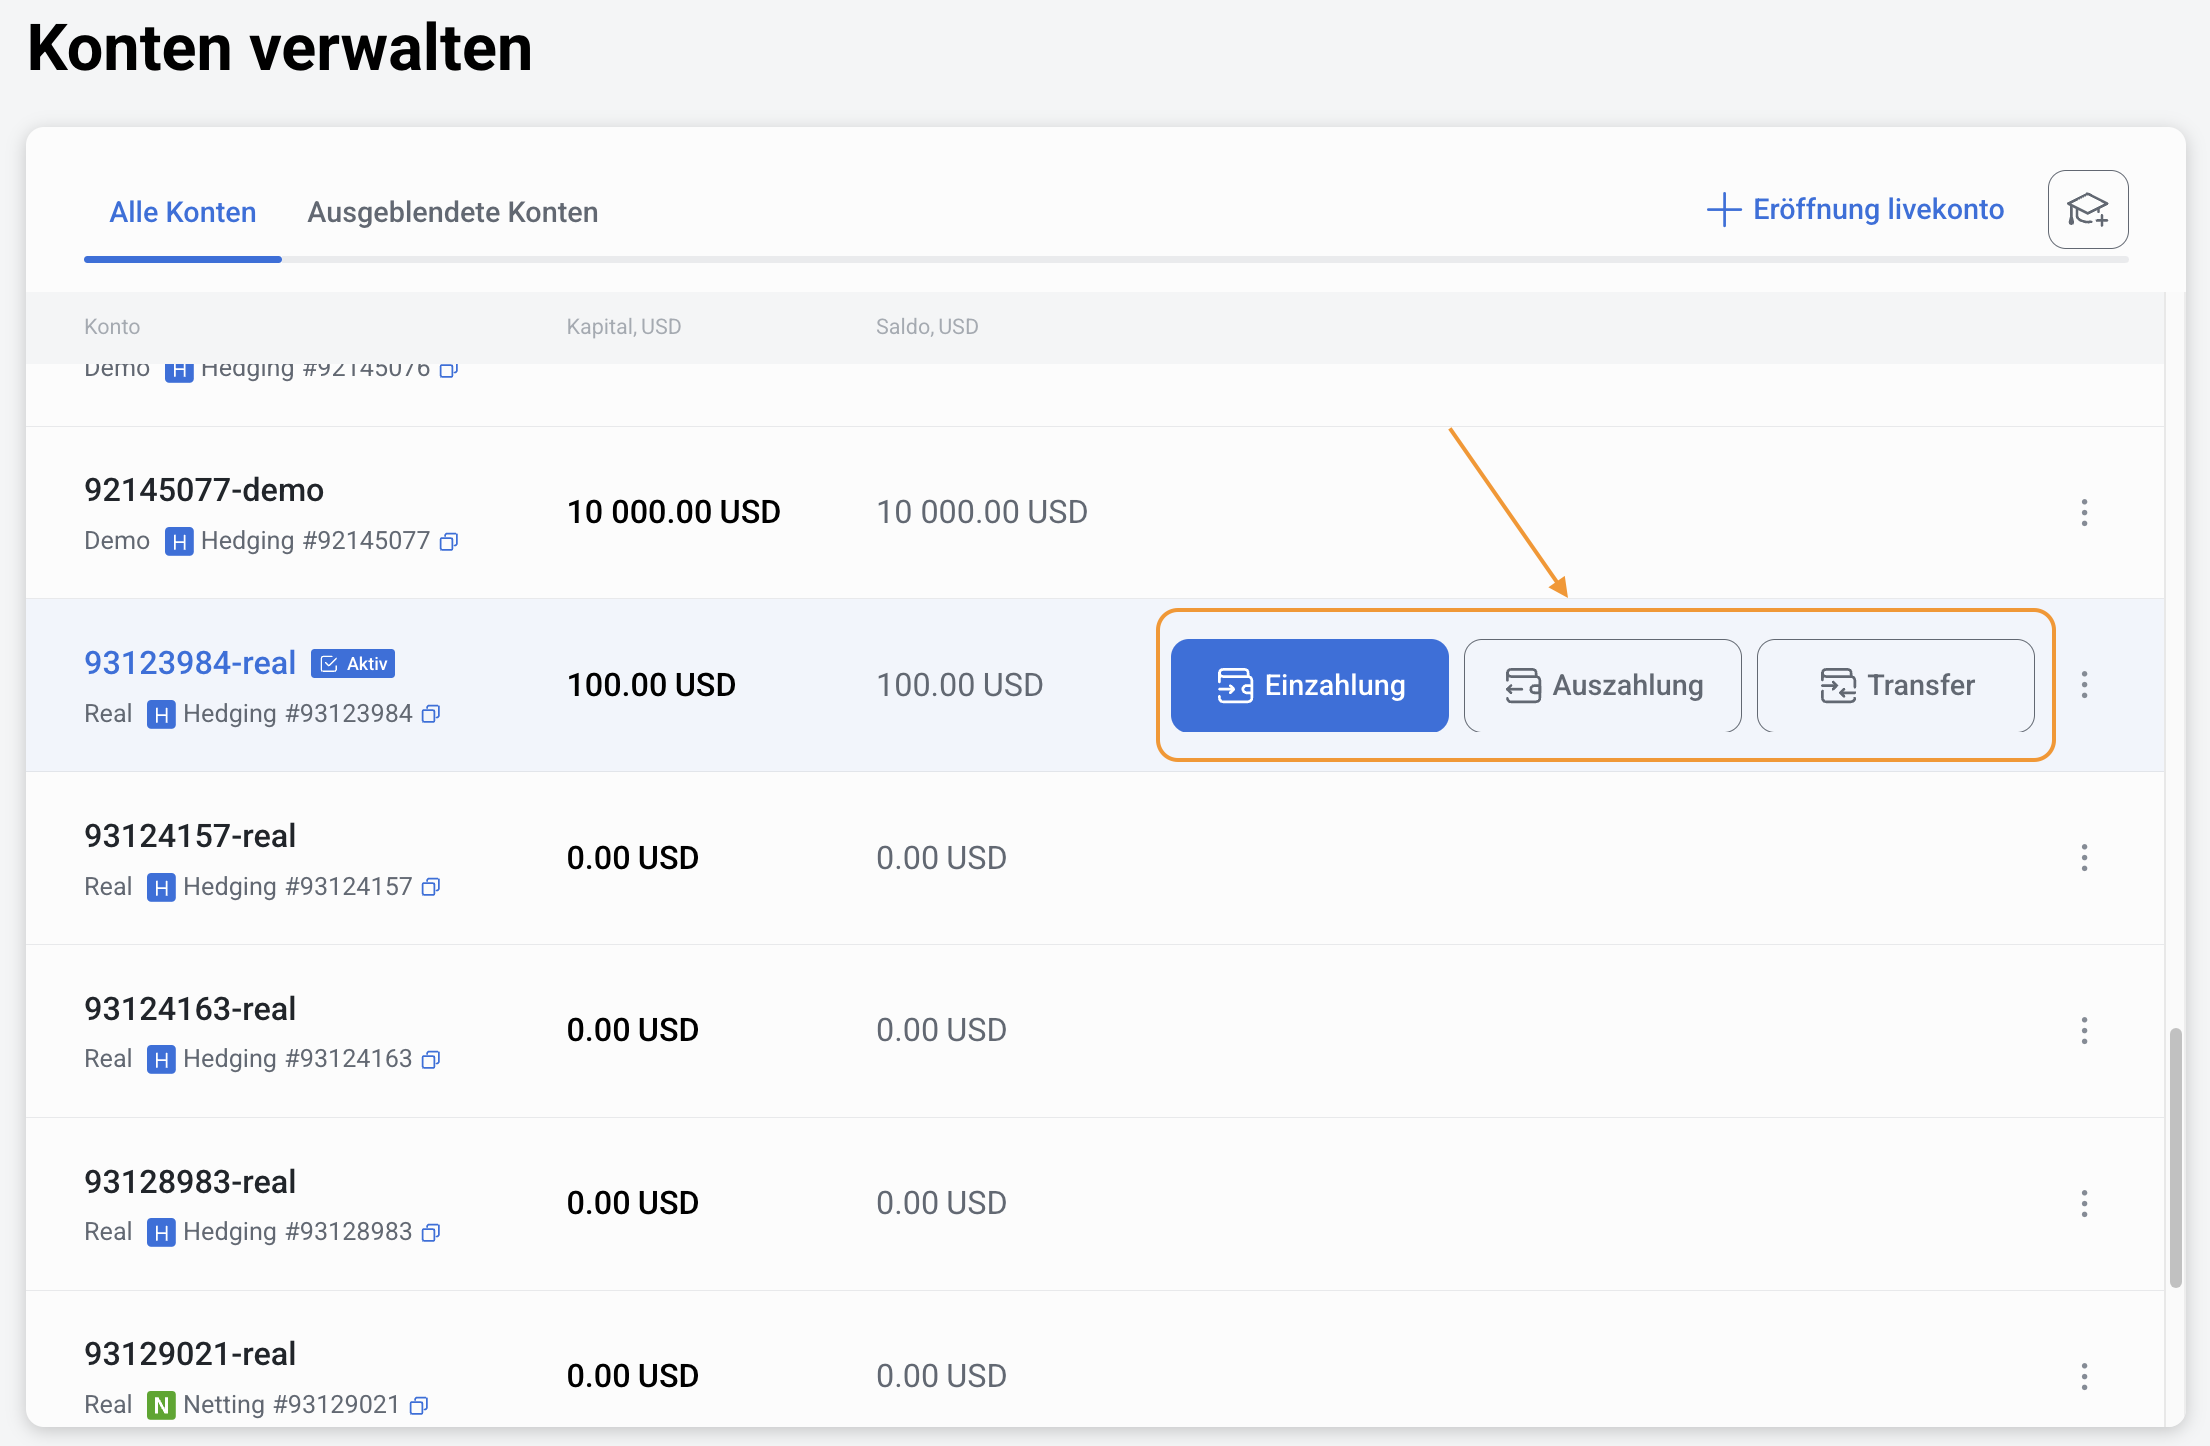Image resolution: width=2210 pixels, height=1446 pixels.
Task: Switch to the Ausgeblendete Konten tab
Action: [x=452, y=212]
